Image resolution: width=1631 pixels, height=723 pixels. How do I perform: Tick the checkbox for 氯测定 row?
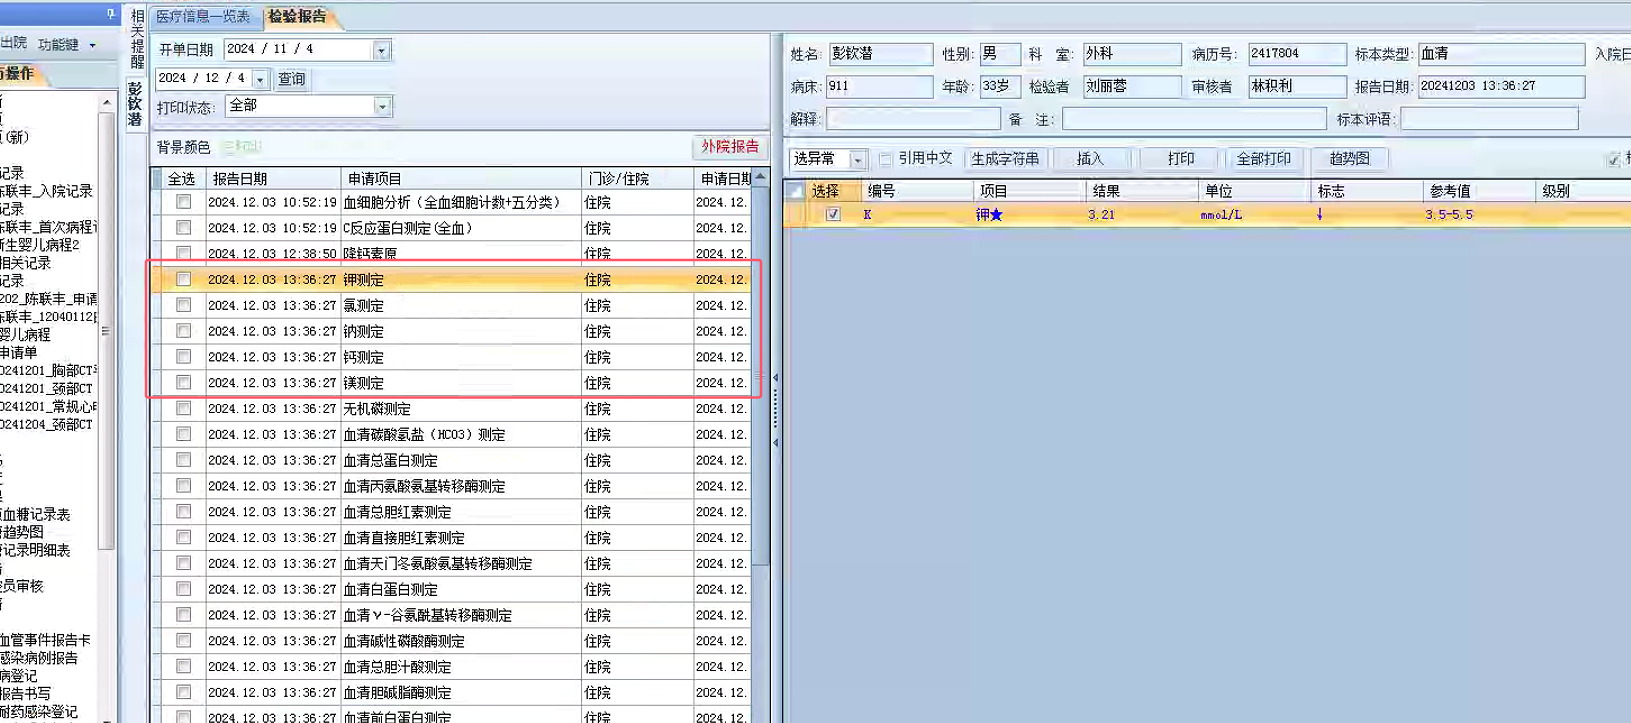[183, 305]
